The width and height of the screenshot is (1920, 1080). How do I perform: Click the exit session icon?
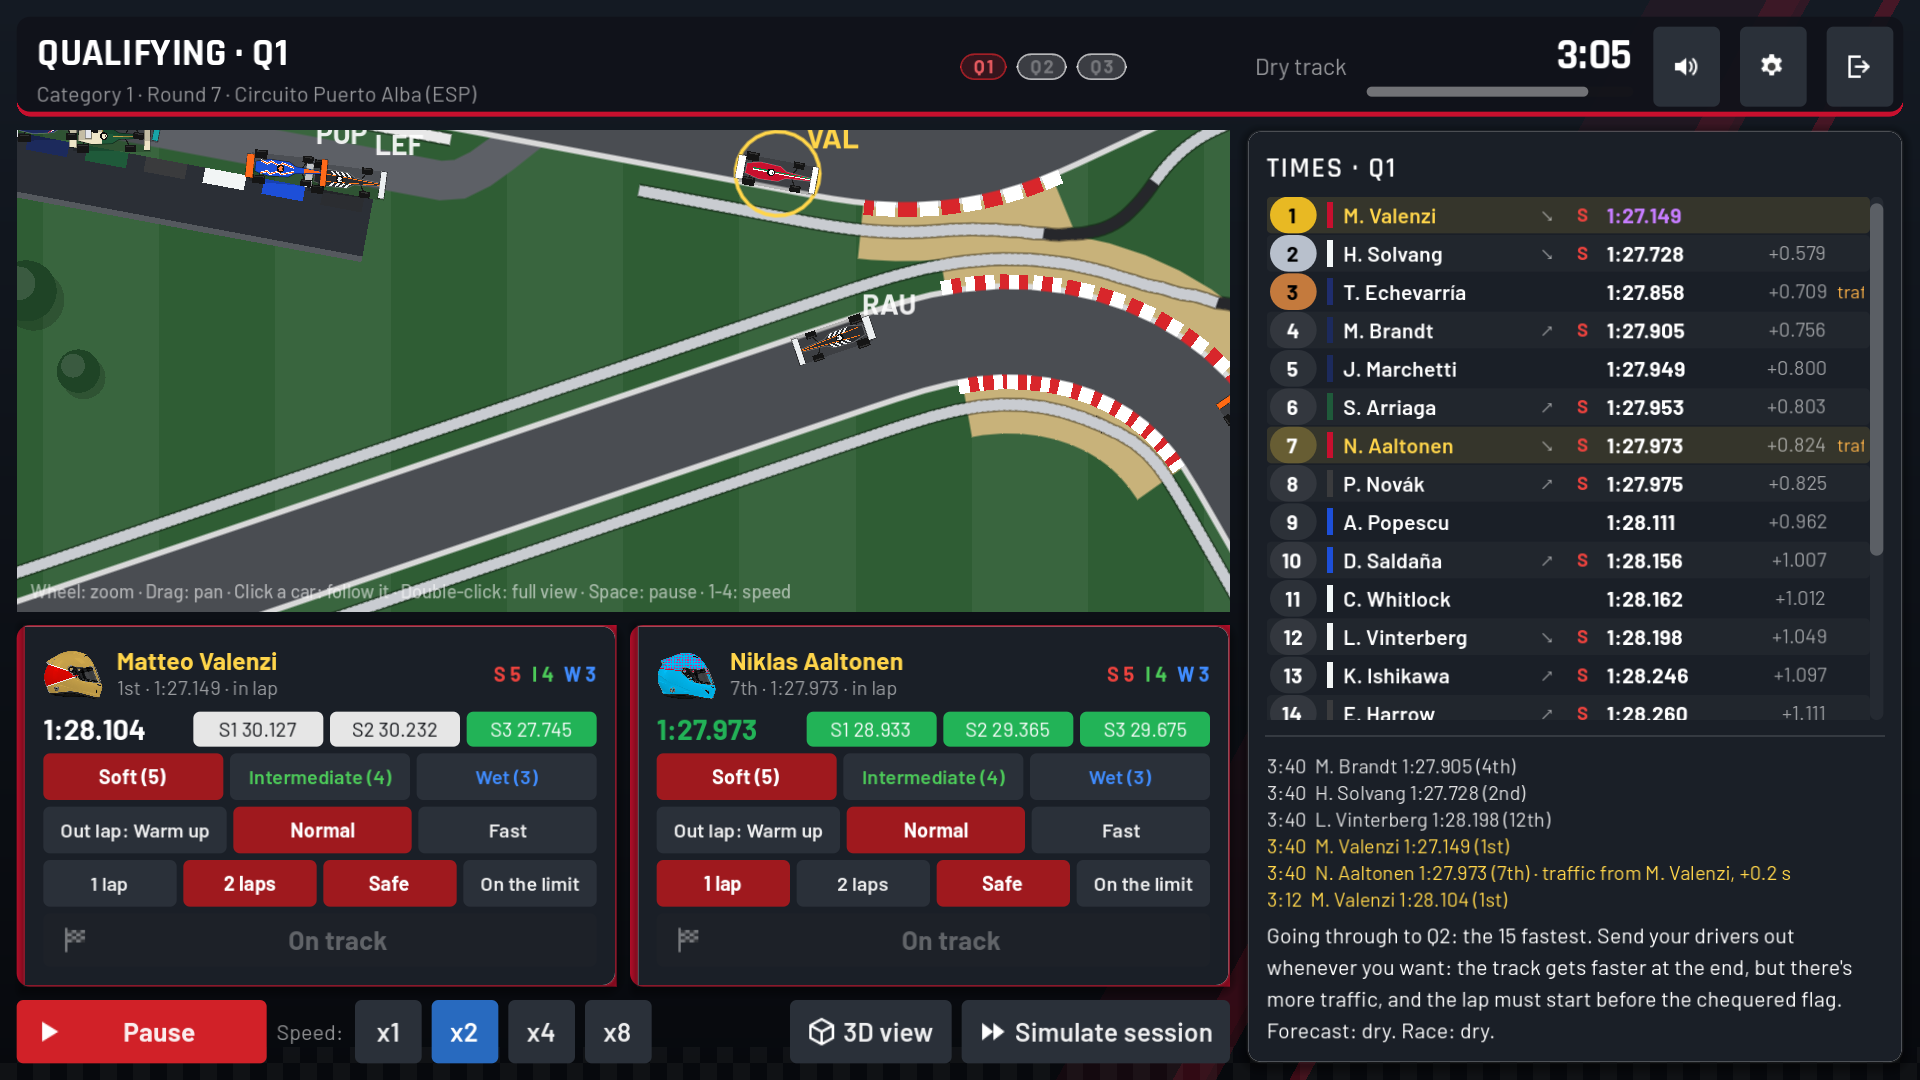(1859, 67)
